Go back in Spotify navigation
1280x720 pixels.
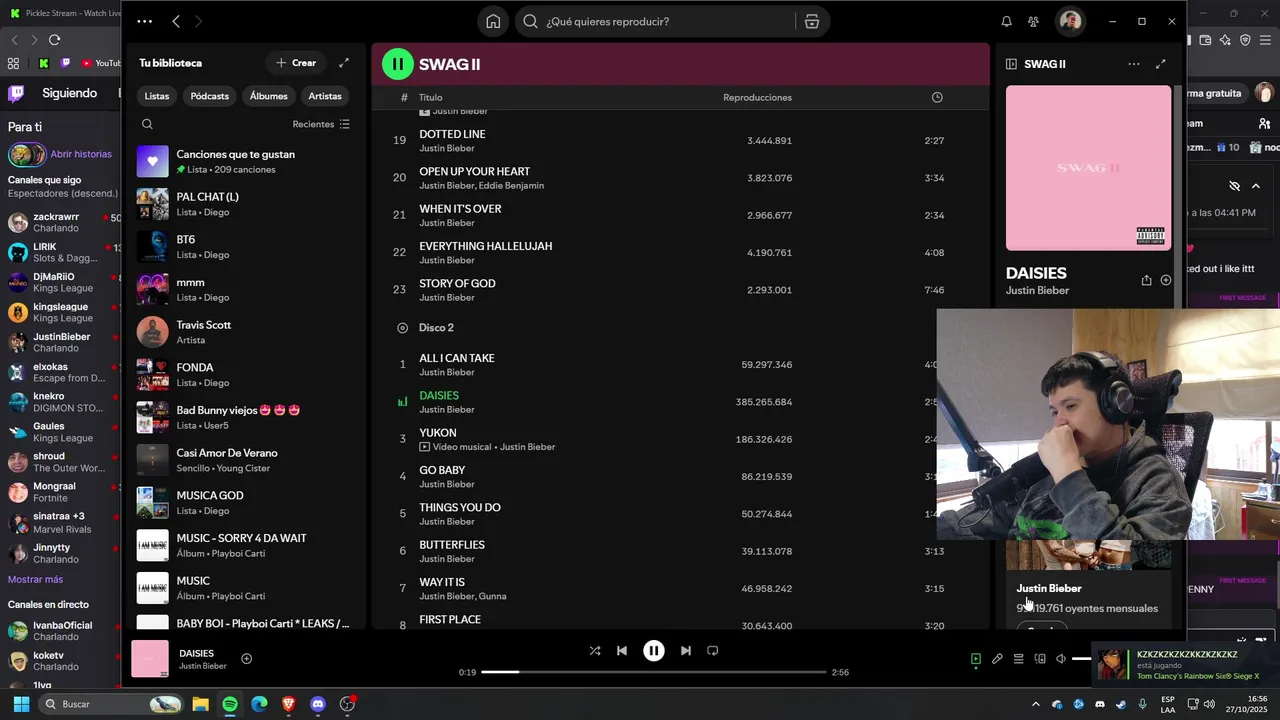176,21
